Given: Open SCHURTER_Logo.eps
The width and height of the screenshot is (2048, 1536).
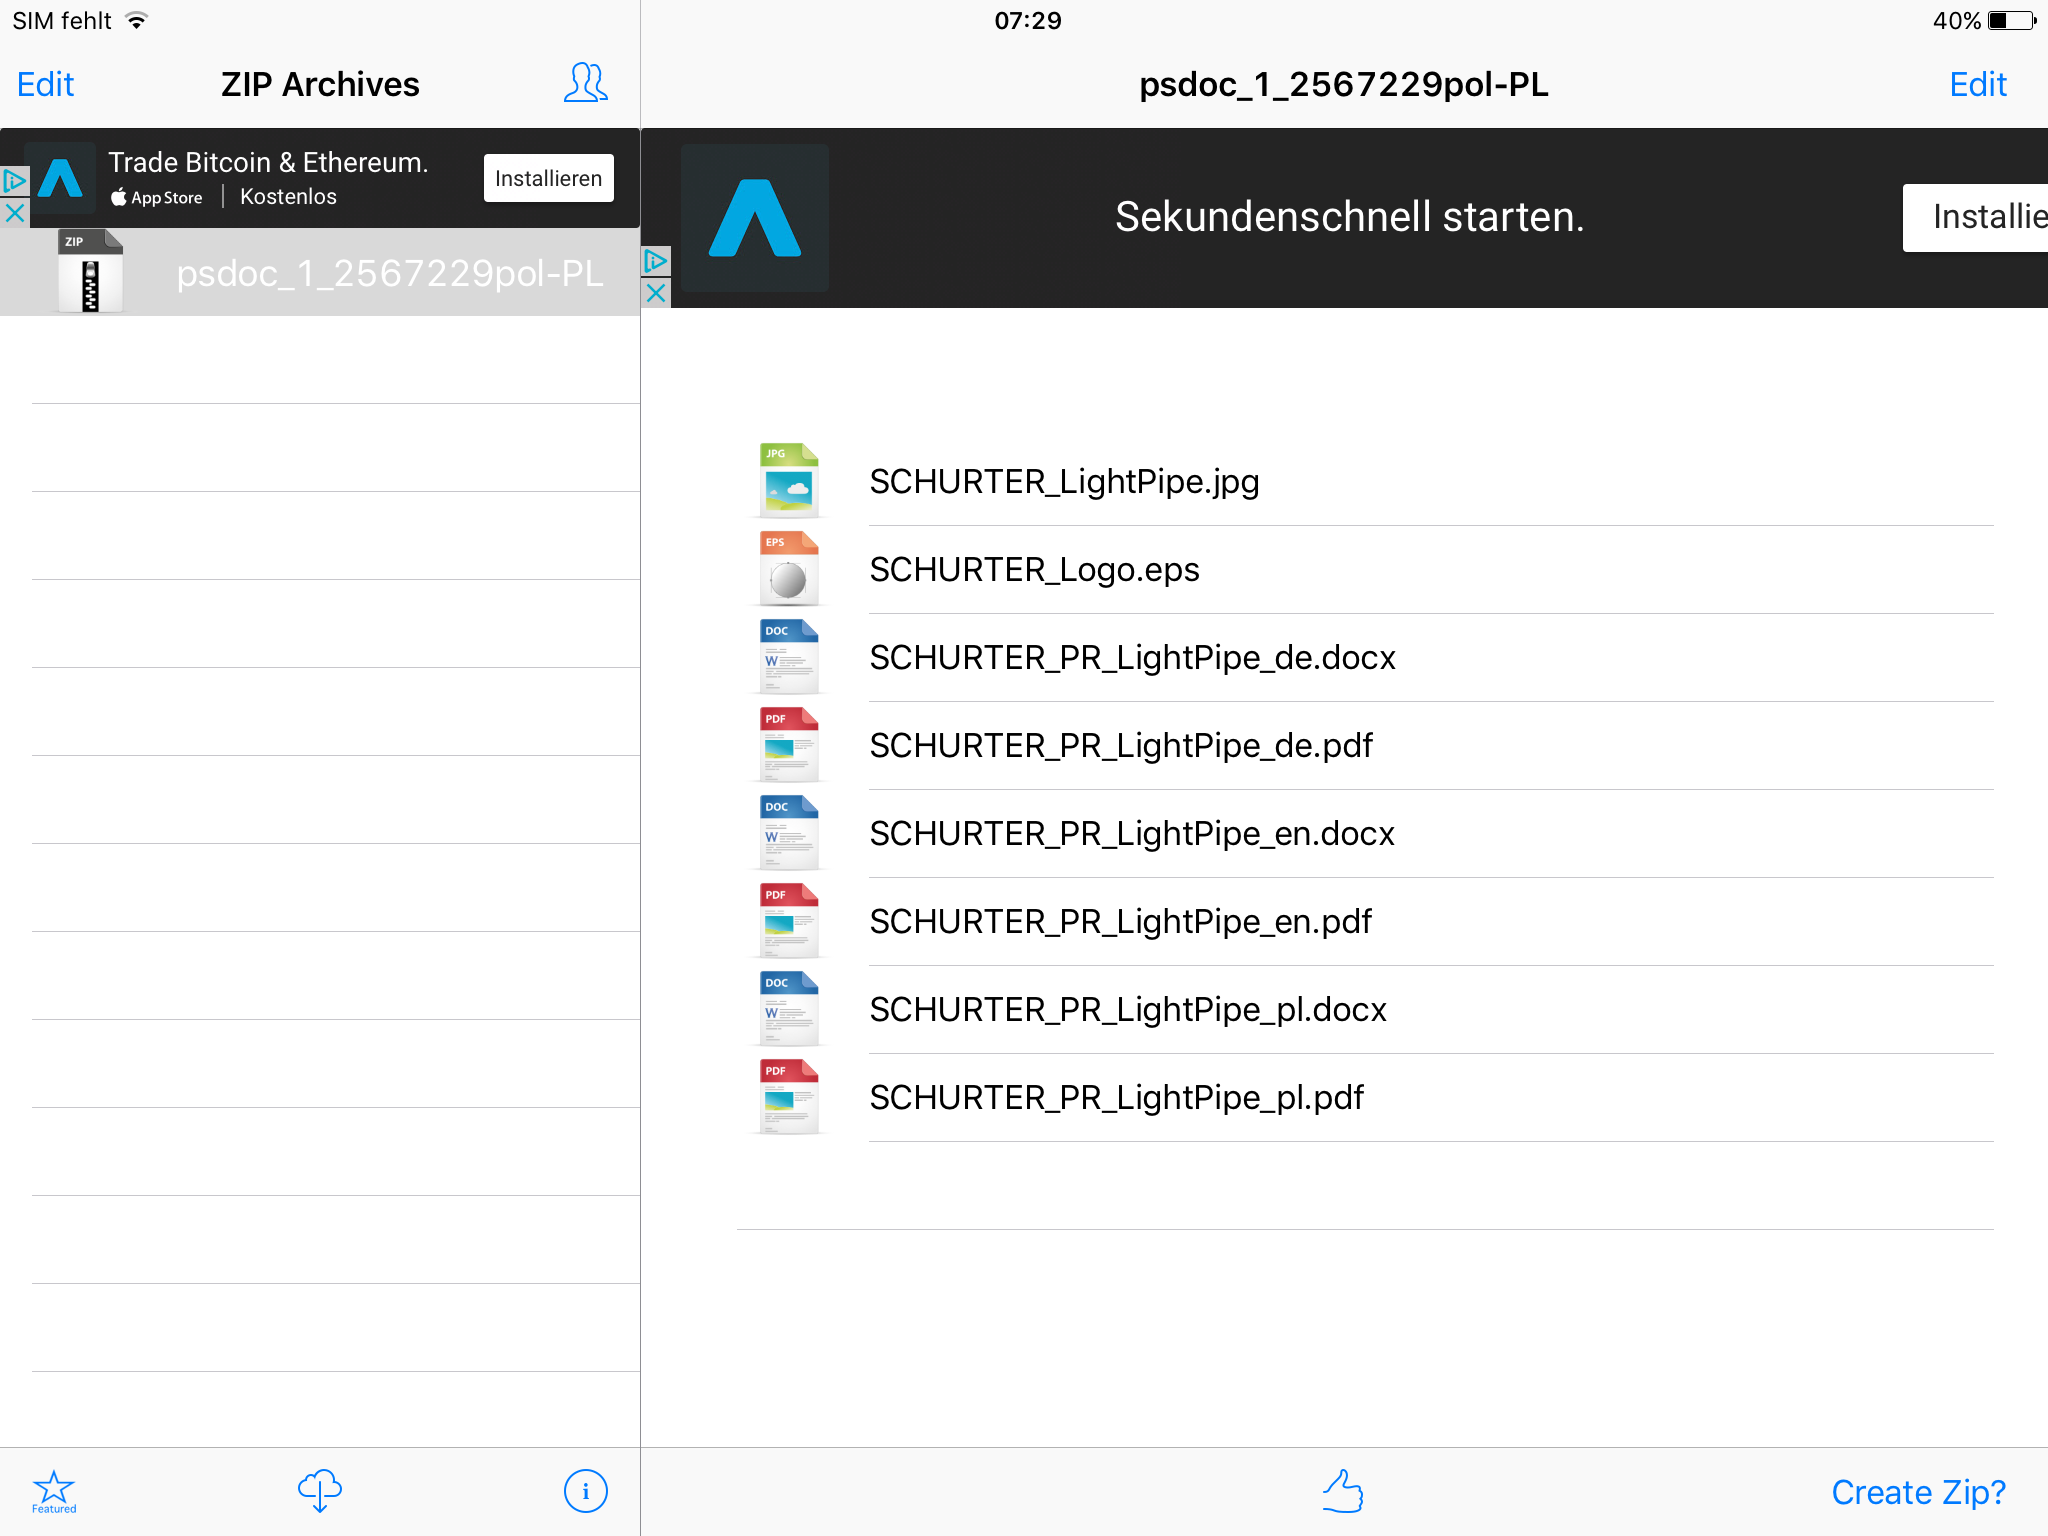Looking at the screenshot, I should (1034, 570).
